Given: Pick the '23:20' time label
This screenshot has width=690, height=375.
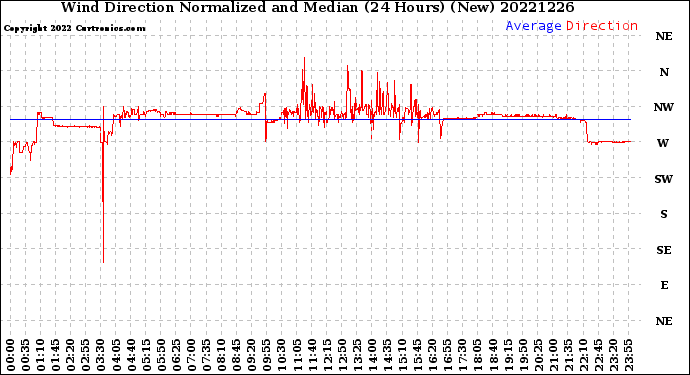Looking at the screenshot, I should (x=614, y=355).
